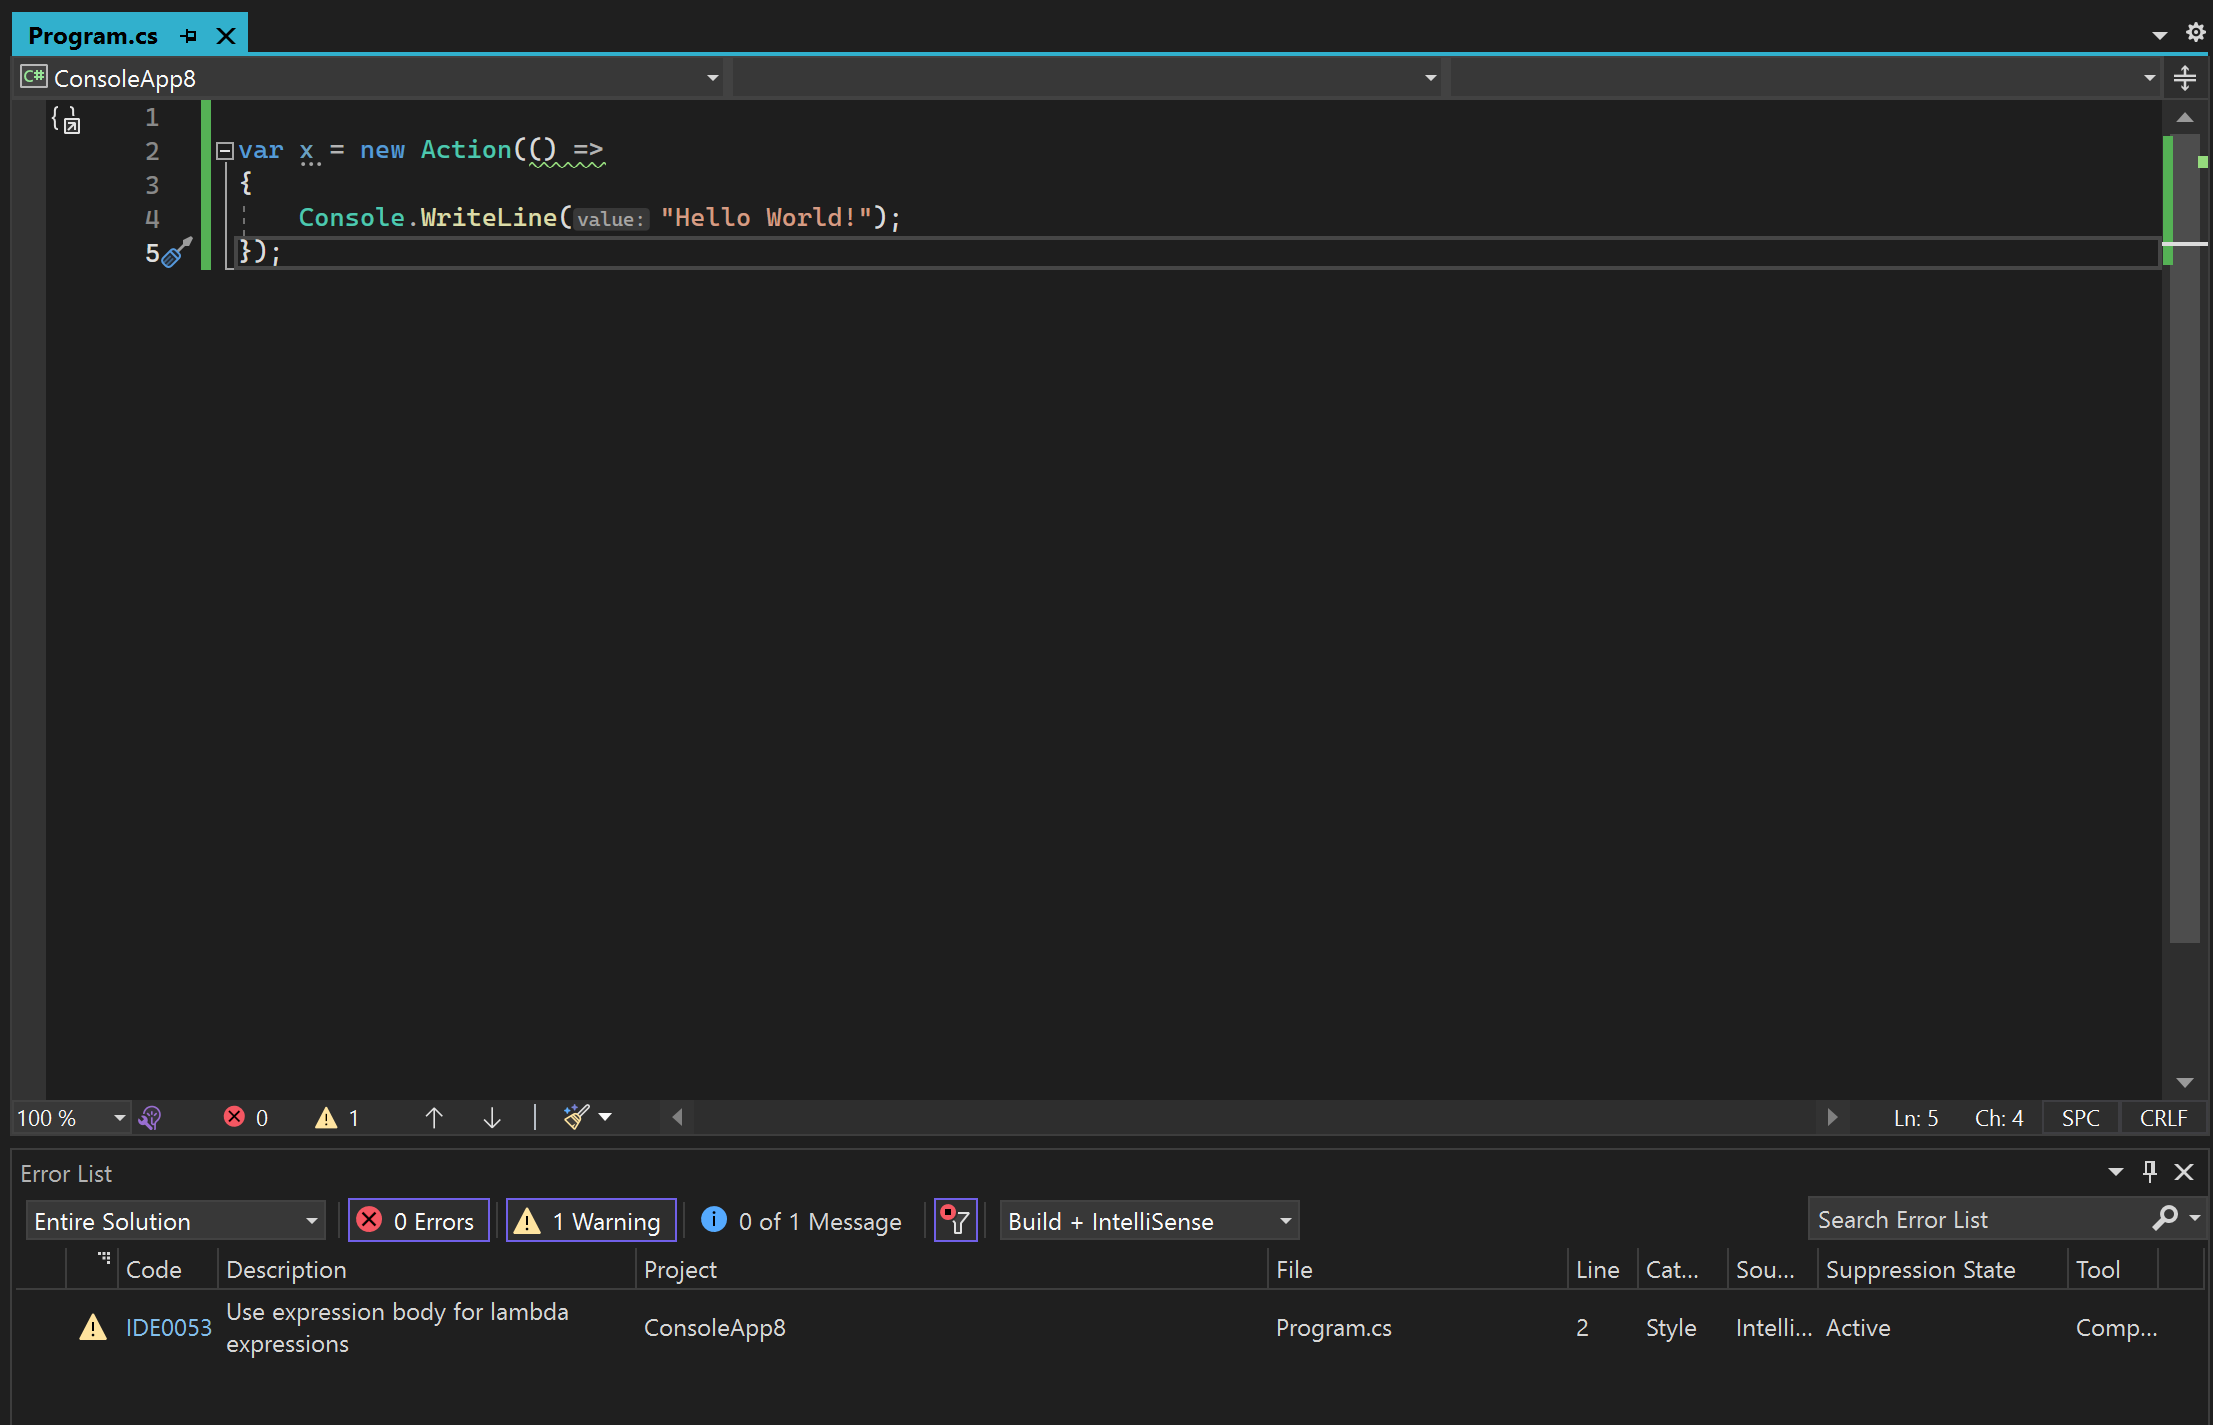Click the editor error count indicator
This screenshot has width=2213, height=1425.
click(x=246, y=1117)
